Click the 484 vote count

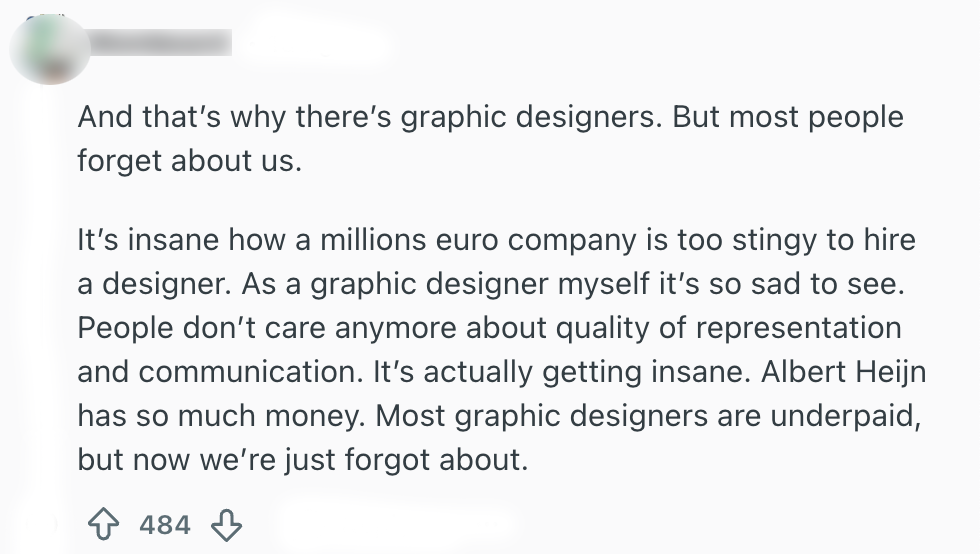(165, 525)
